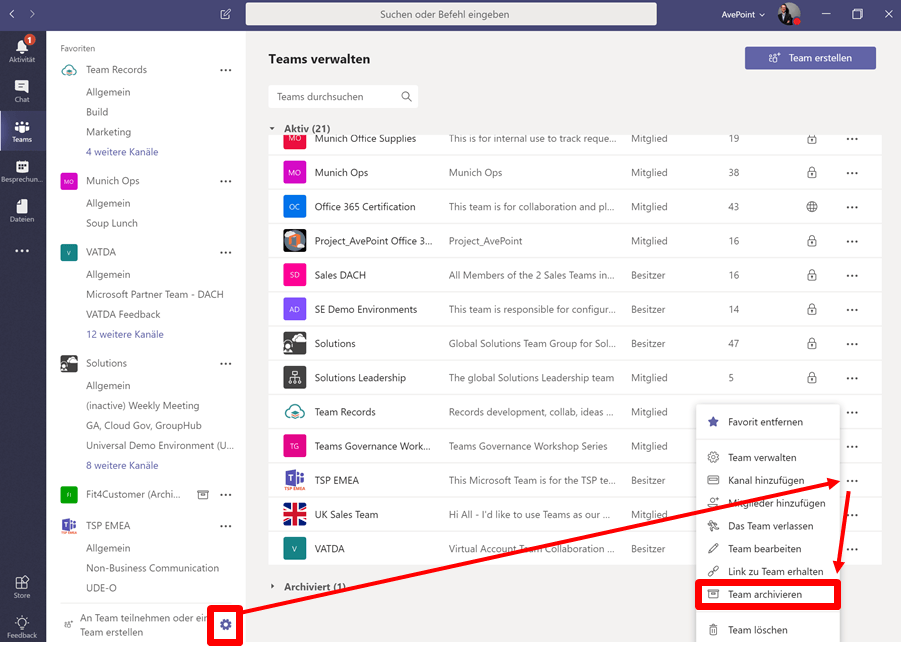Open the user profile picture
Image resolution: width=901 pixels, height=646 pixels.
pos(788,14)
